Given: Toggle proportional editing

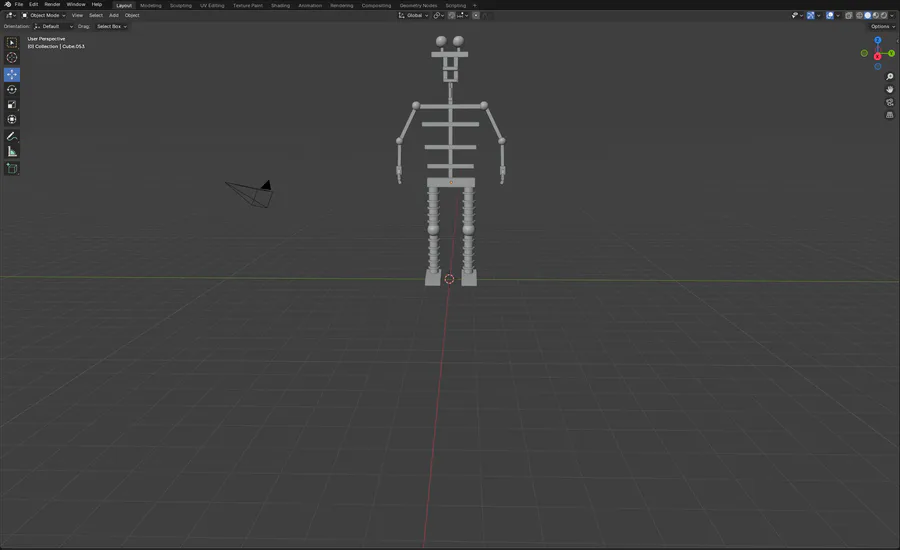Looking at the screenshot, I should [x=476, y=16].
